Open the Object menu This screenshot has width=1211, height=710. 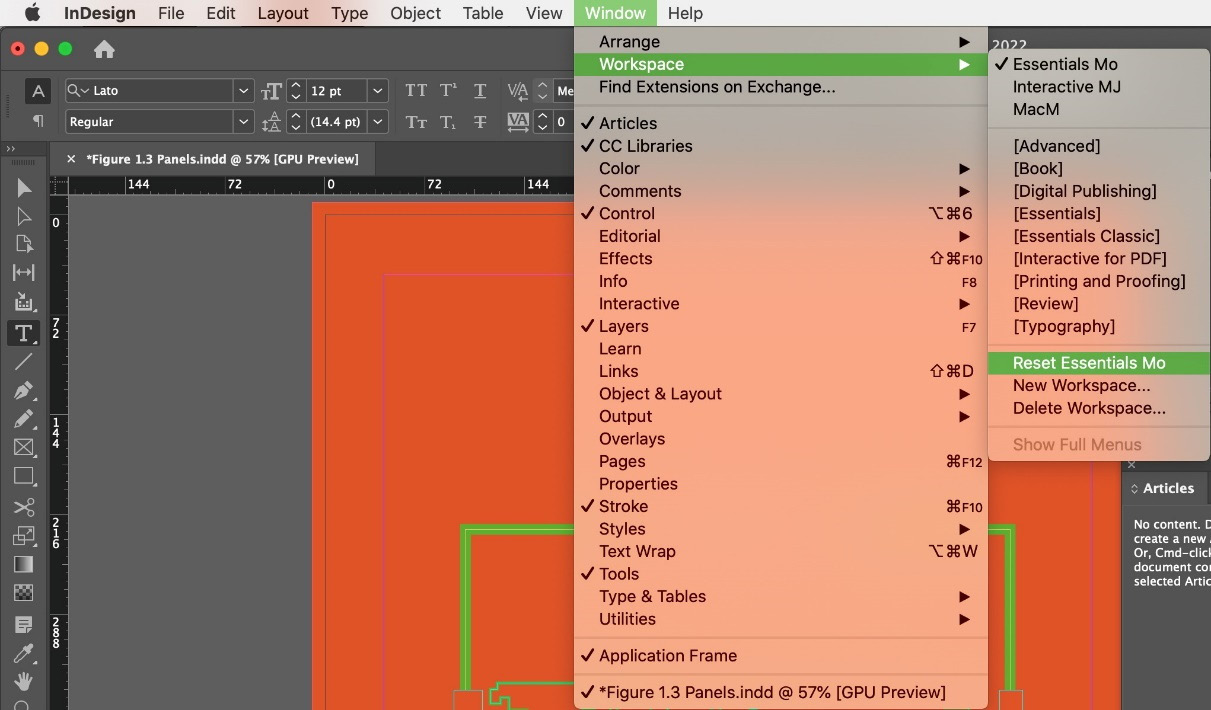(x=415, y=13)
